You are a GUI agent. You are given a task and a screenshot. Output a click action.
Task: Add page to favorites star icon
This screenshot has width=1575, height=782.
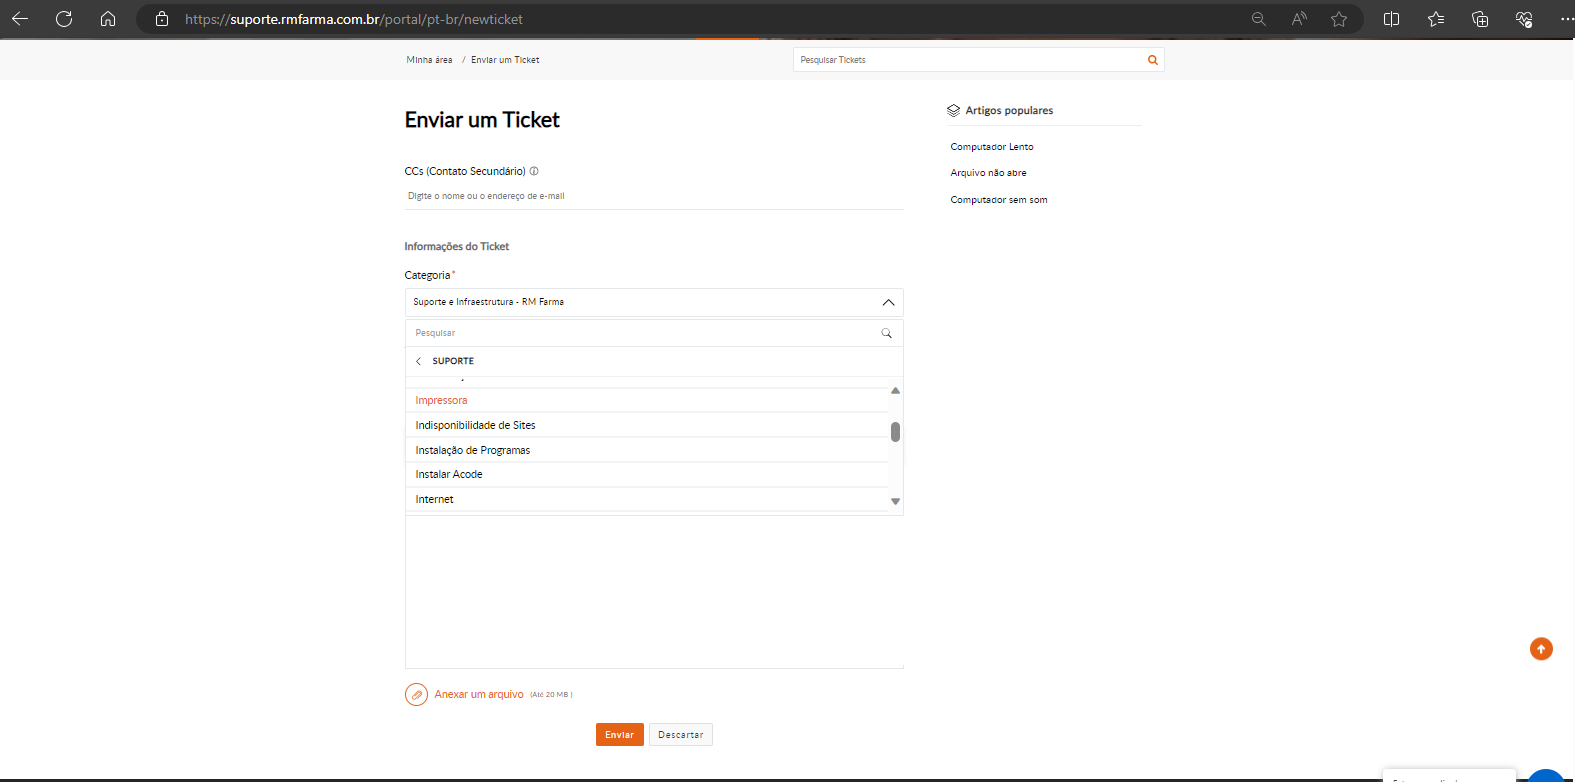point(1339,19)
